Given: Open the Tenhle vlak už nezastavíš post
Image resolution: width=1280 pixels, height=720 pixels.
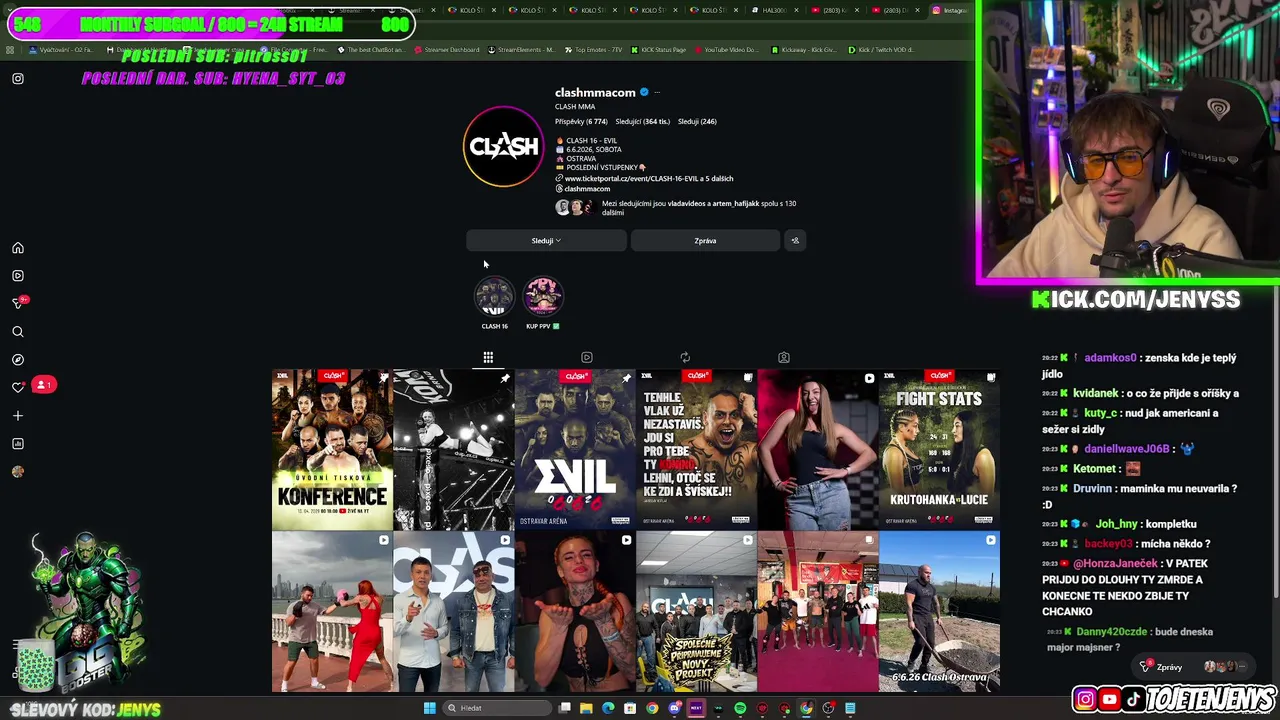Looking at the screenshot, I should (x=696, y=449).
